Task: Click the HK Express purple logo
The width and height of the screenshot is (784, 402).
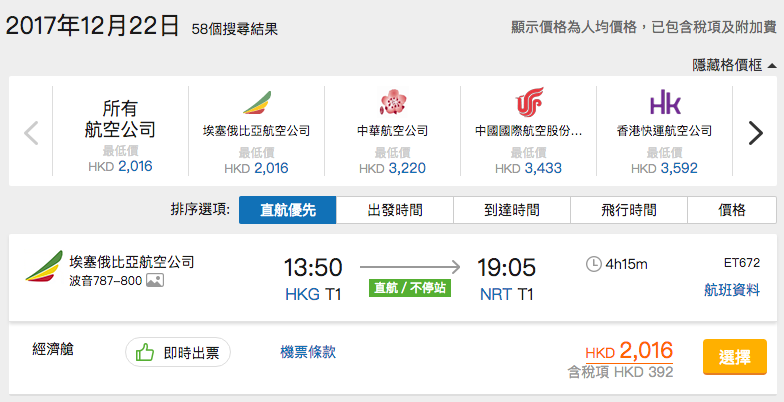Action: (665, 102)
